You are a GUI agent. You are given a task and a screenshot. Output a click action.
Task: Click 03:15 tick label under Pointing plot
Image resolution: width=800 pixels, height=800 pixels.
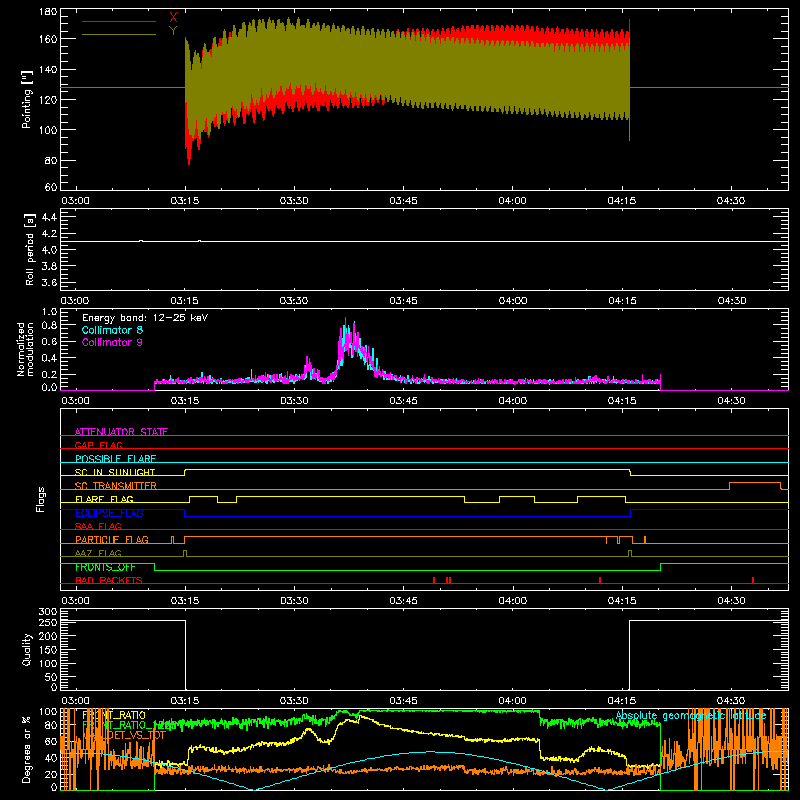[x=185, y=201]
